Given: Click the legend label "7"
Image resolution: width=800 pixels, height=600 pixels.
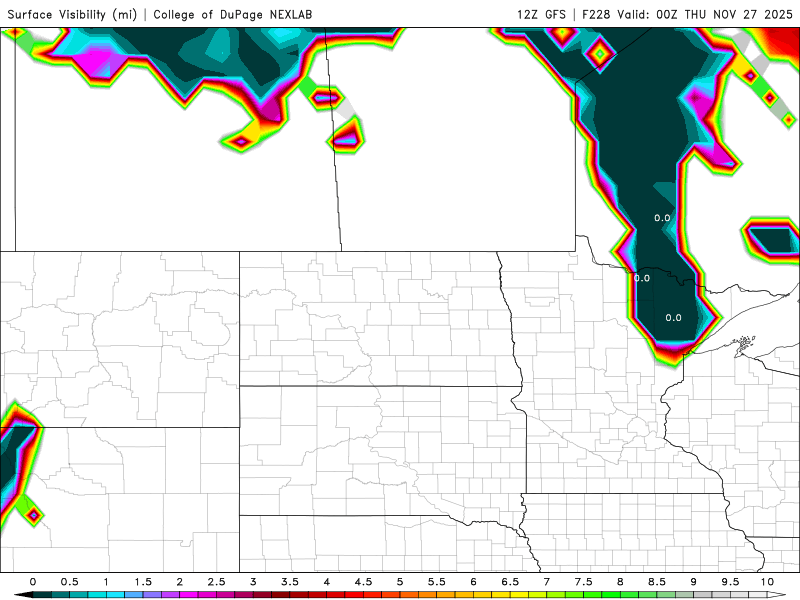Looking at the screenshot, I should click(x=547, y=582).
